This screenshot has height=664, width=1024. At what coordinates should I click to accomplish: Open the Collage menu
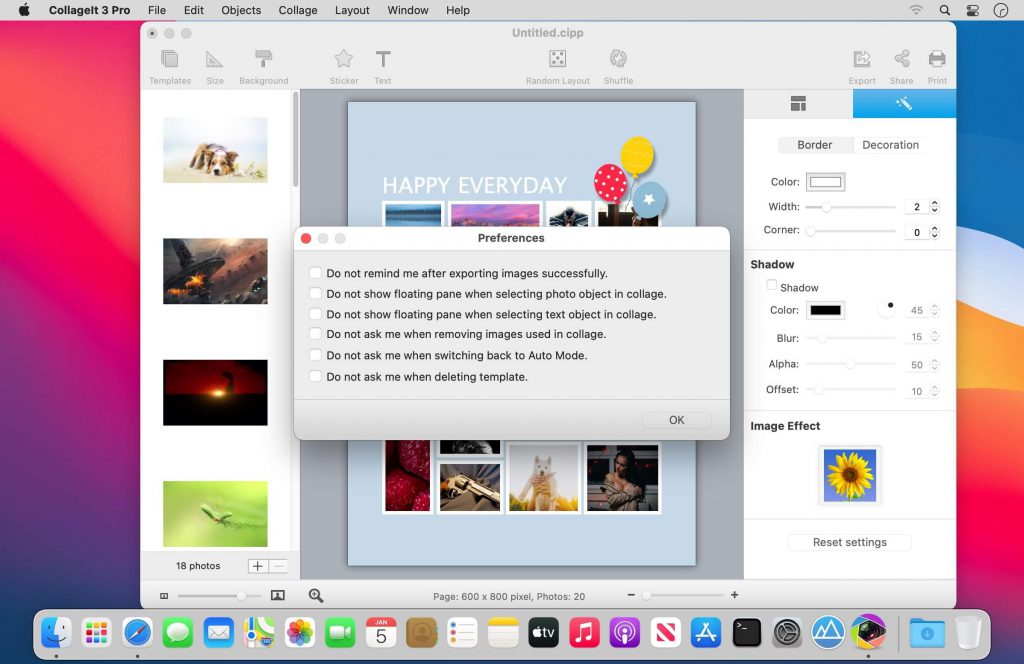point(297,10)
